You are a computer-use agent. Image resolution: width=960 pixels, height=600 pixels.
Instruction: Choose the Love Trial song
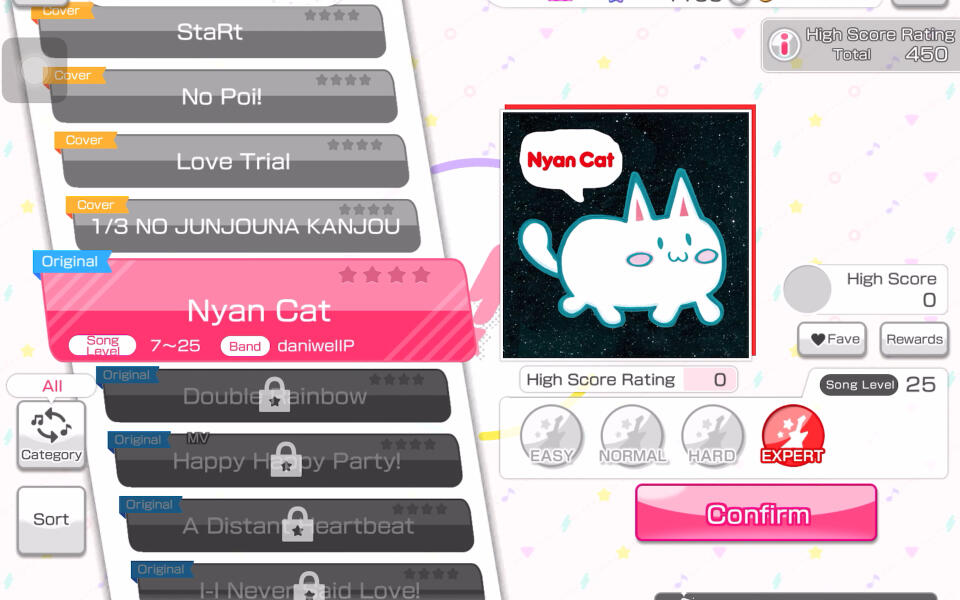[235, 162]
